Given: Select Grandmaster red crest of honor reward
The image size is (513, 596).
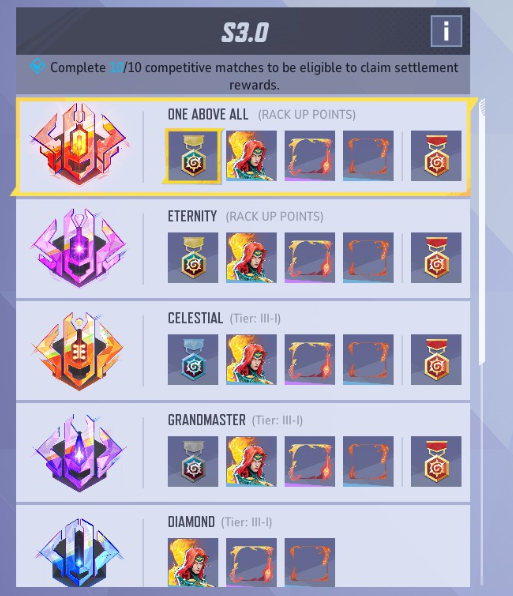Looking at the screenshot, I should [436, 461].
